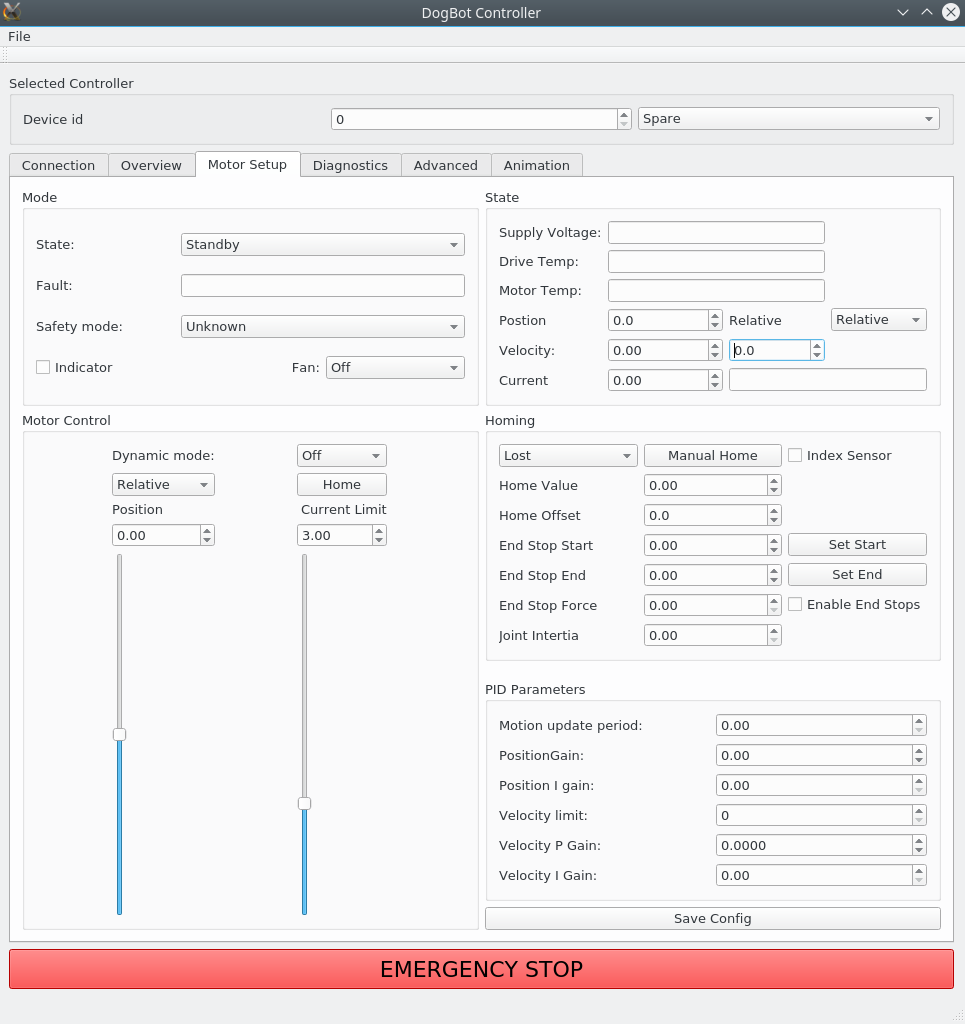Increment the End Stop Start spinbox
Screen dimensions: 965x1024
click(x=774, y=541)
